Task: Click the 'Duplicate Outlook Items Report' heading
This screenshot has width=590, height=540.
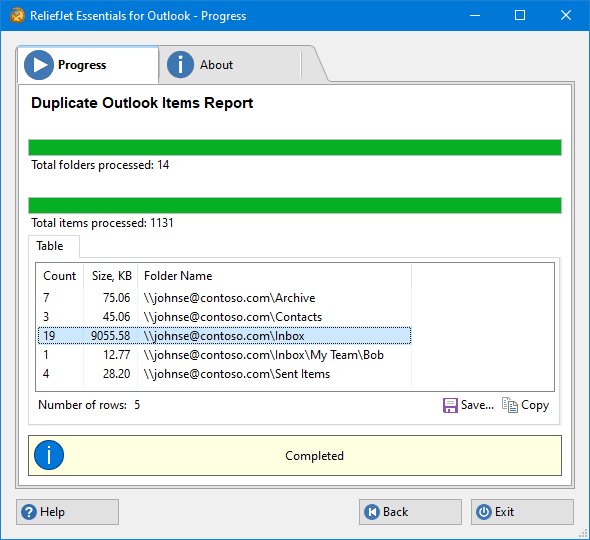Action: [x=142, y=103]
